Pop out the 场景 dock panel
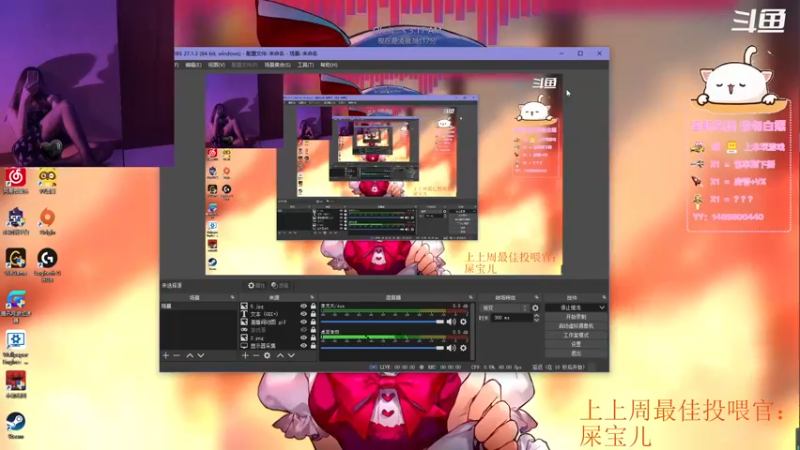The image size is (800, 450). point(232,297)
